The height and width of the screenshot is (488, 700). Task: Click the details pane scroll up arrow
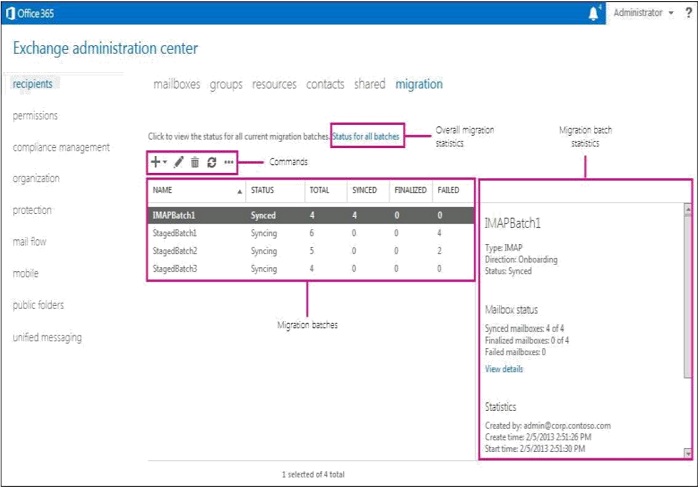(688, 208)
